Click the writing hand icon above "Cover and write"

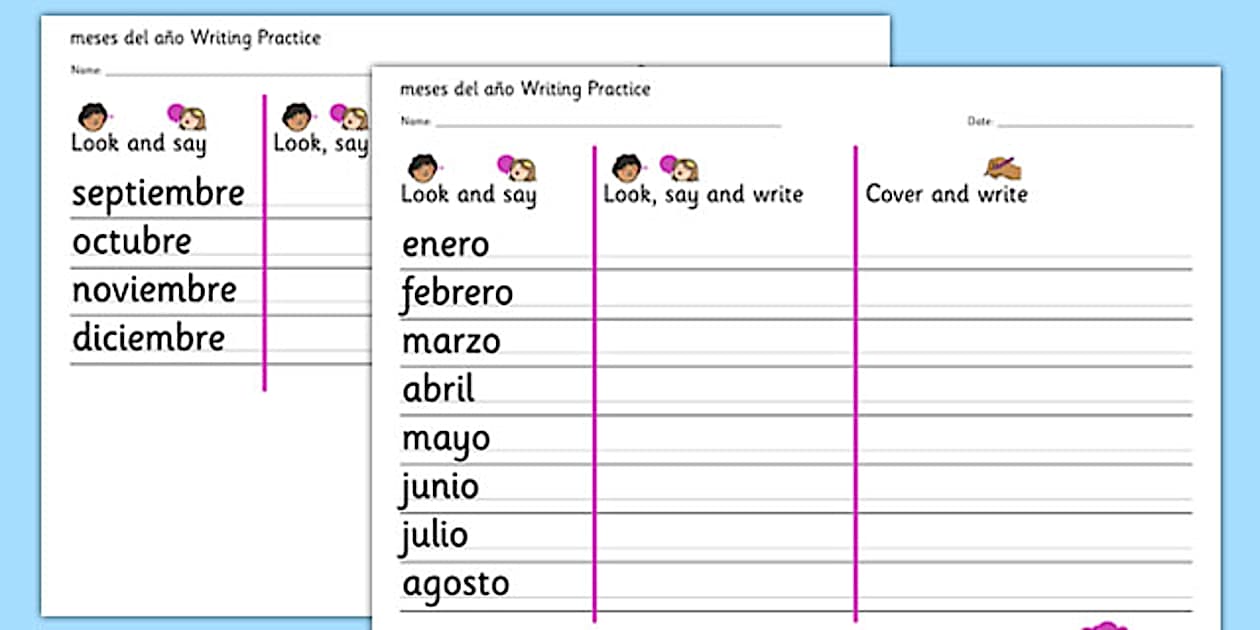1002,166
